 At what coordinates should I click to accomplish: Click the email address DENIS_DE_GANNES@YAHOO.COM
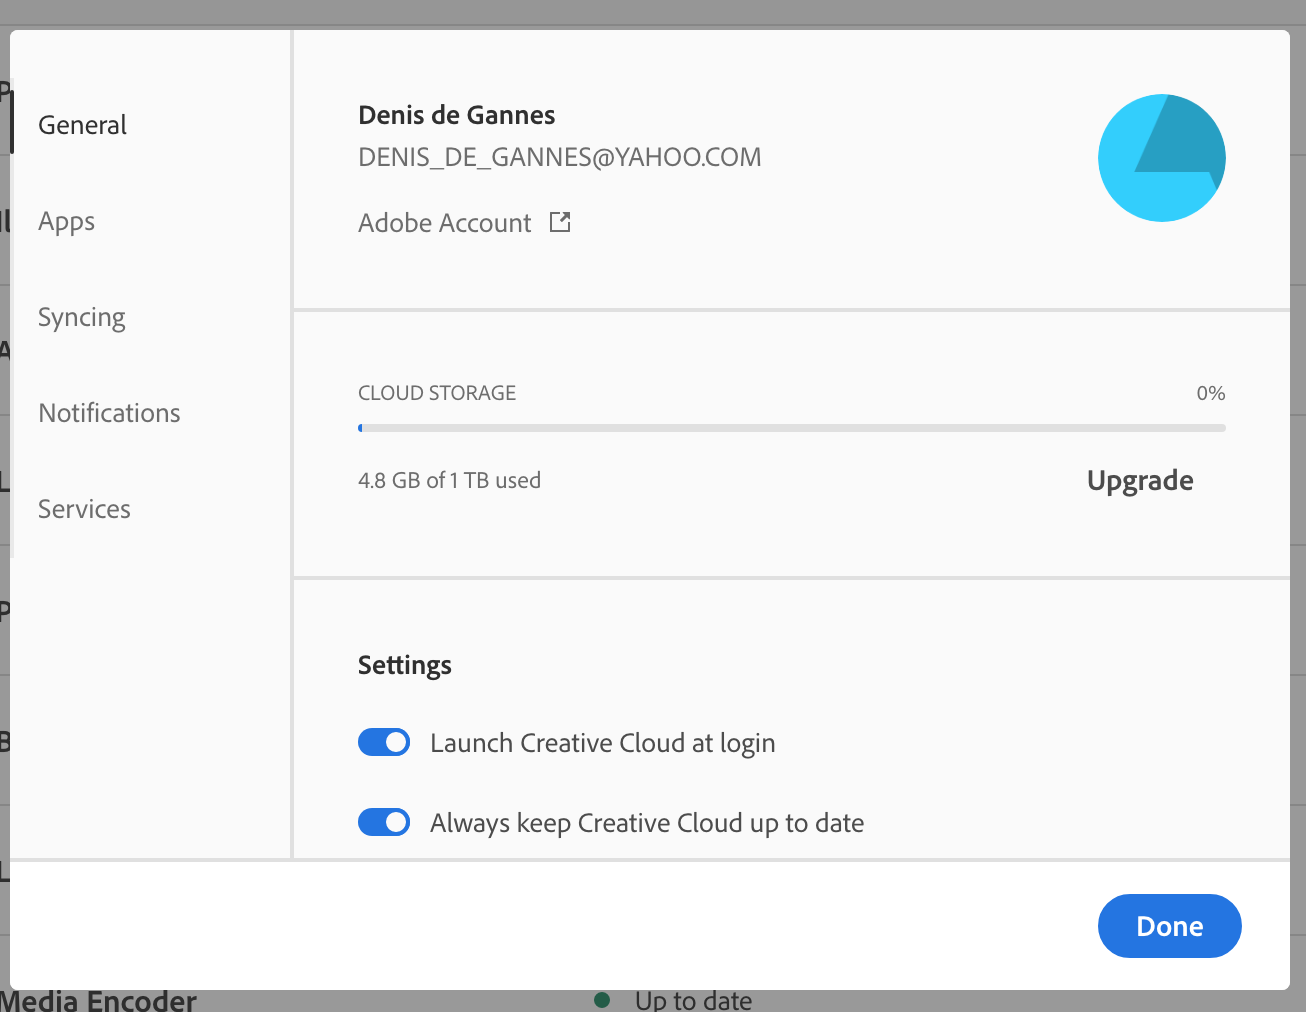coord(559,156)
